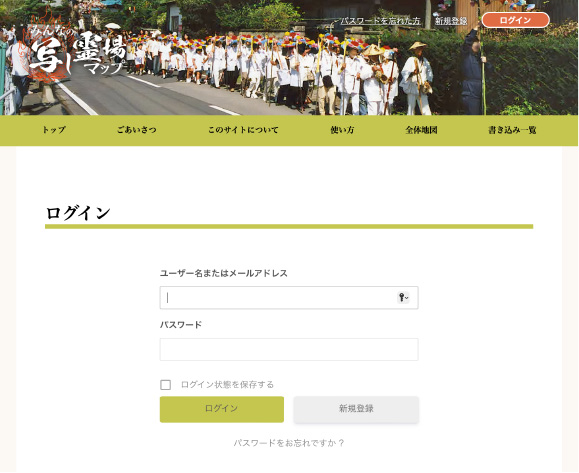Open the 書き込み一覧 menu item
The image size is (579, 473).
pos(512,130)
